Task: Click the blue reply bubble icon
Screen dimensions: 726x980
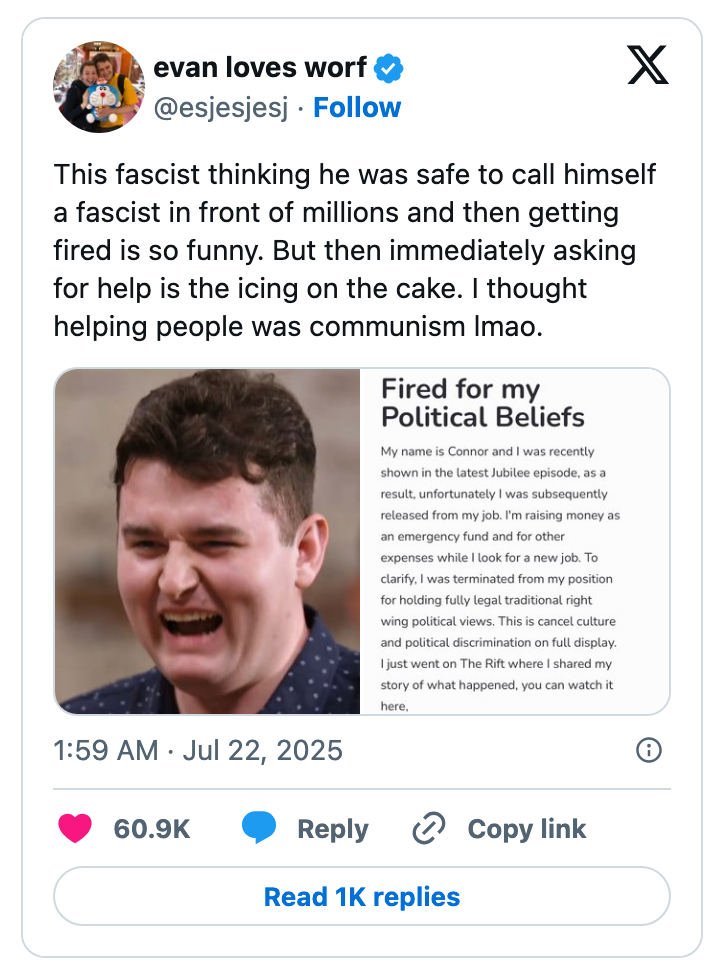Action: pyautogui.click(x=258, y=828)
